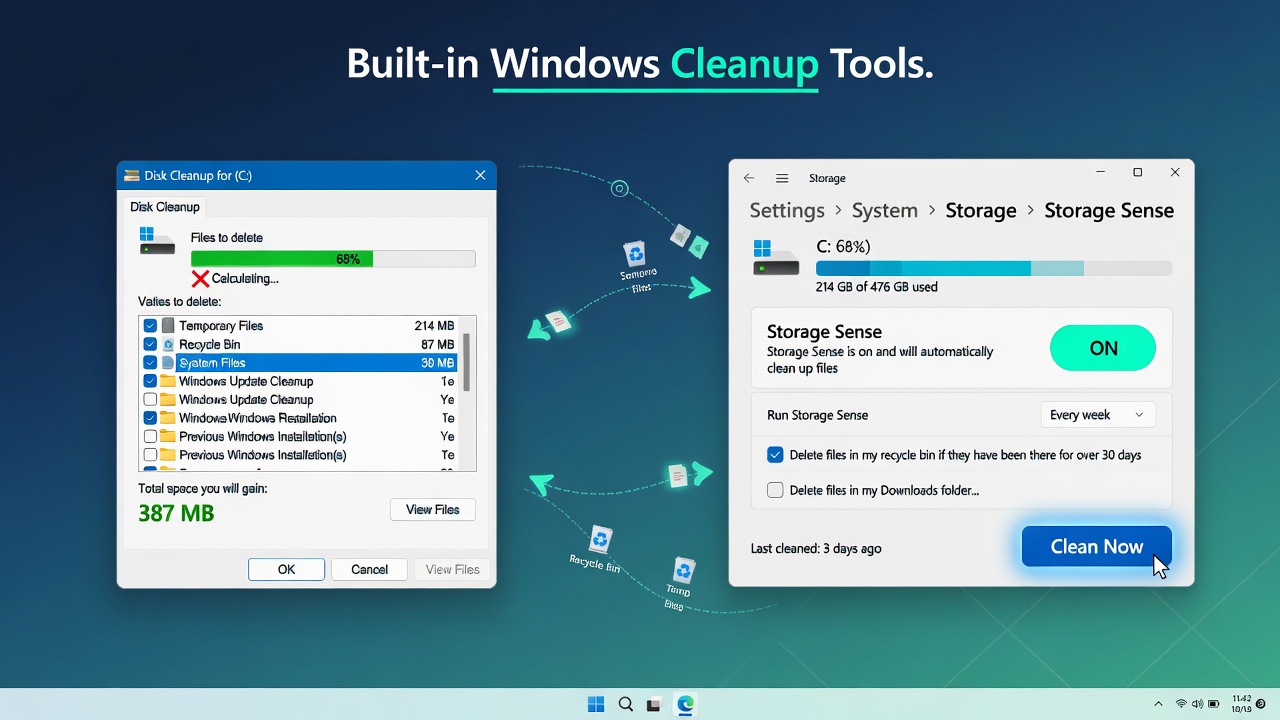1280x720 pixels.
Task: Click Storage in the Settings breadcrumb
Action: click(980, 210)
